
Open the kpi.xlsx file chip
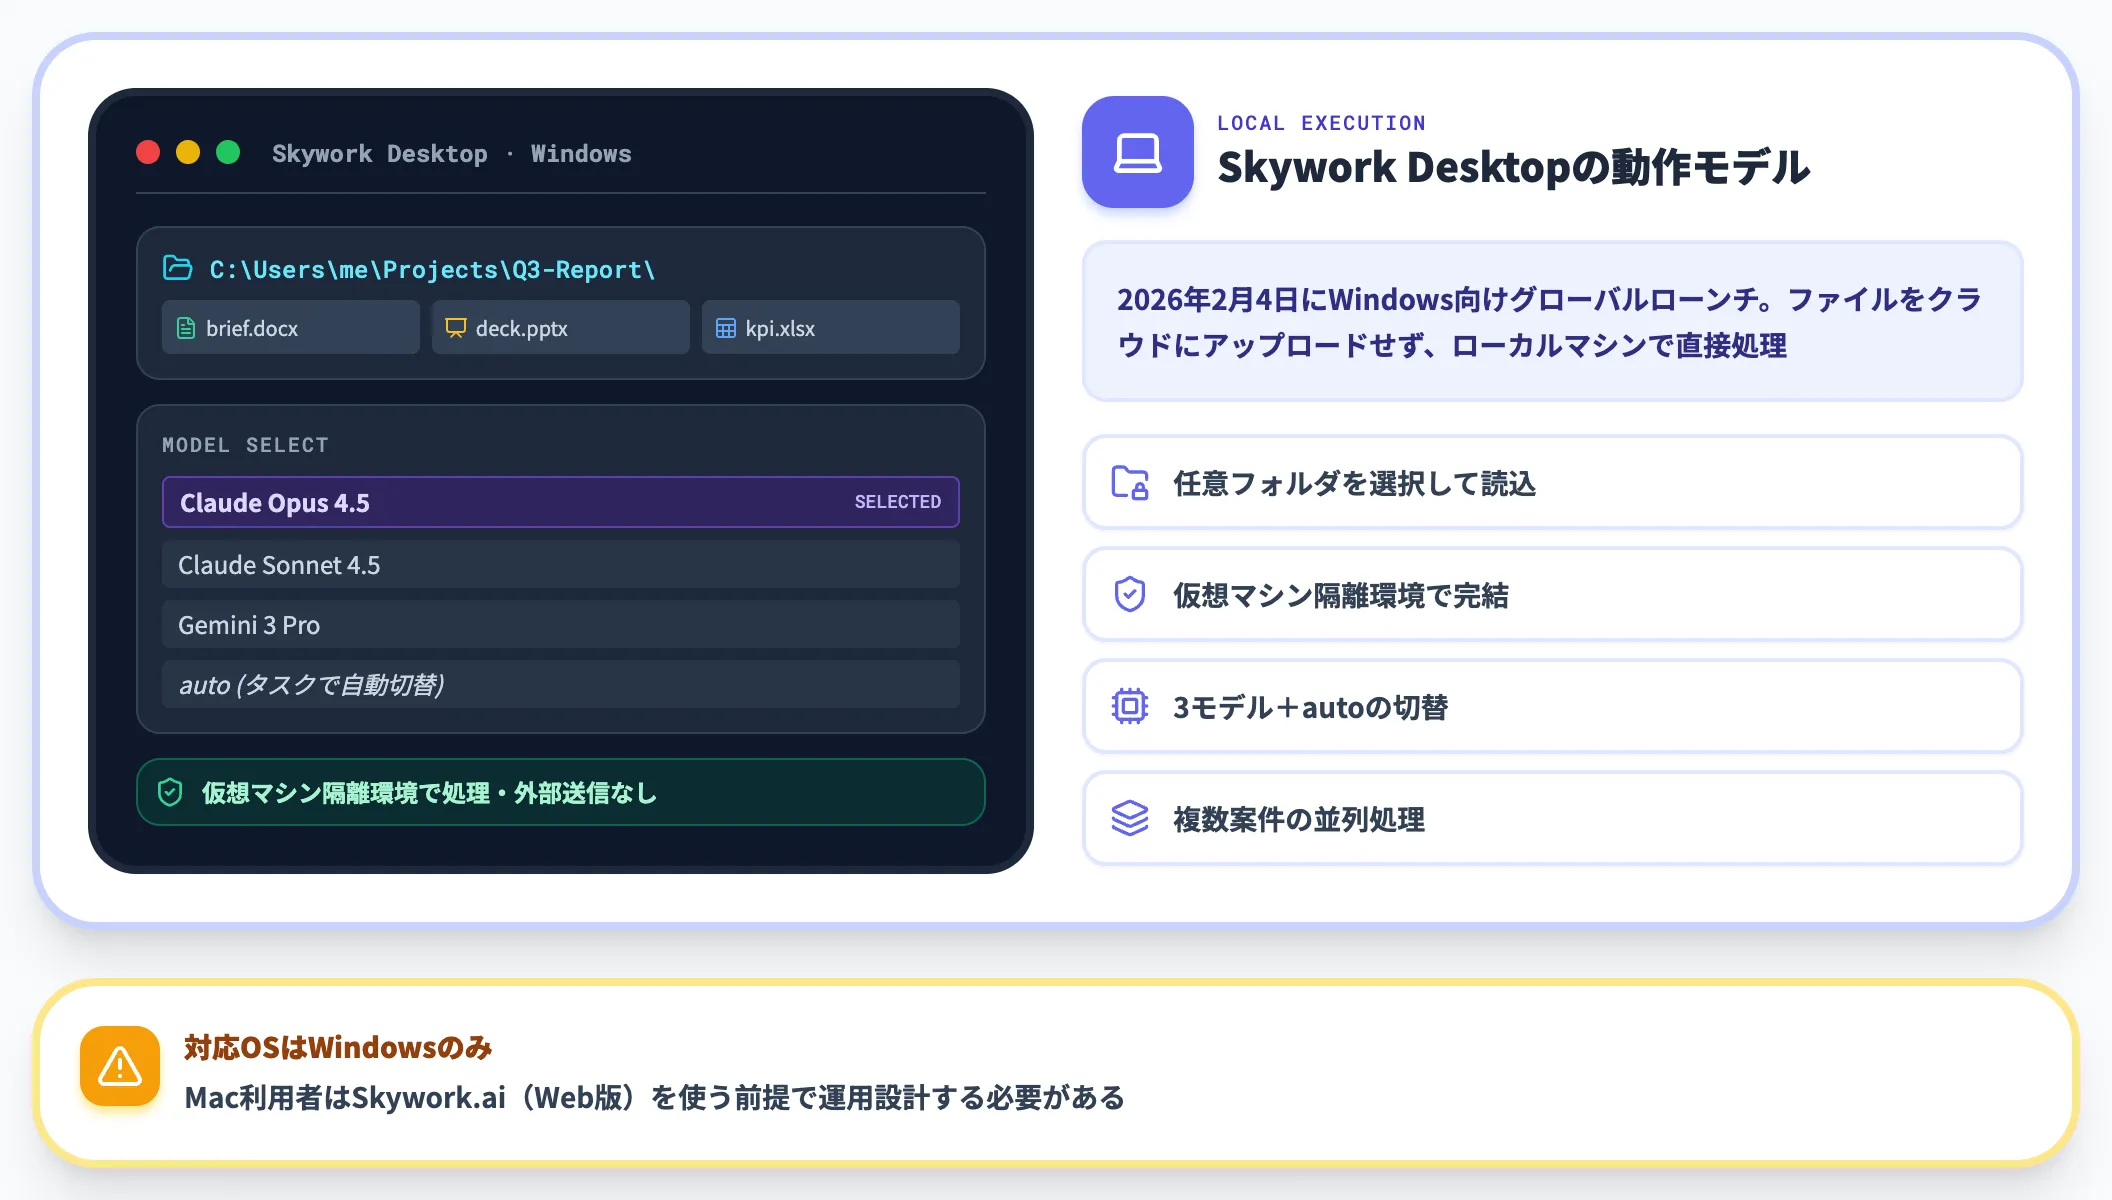tap(831, 328)
